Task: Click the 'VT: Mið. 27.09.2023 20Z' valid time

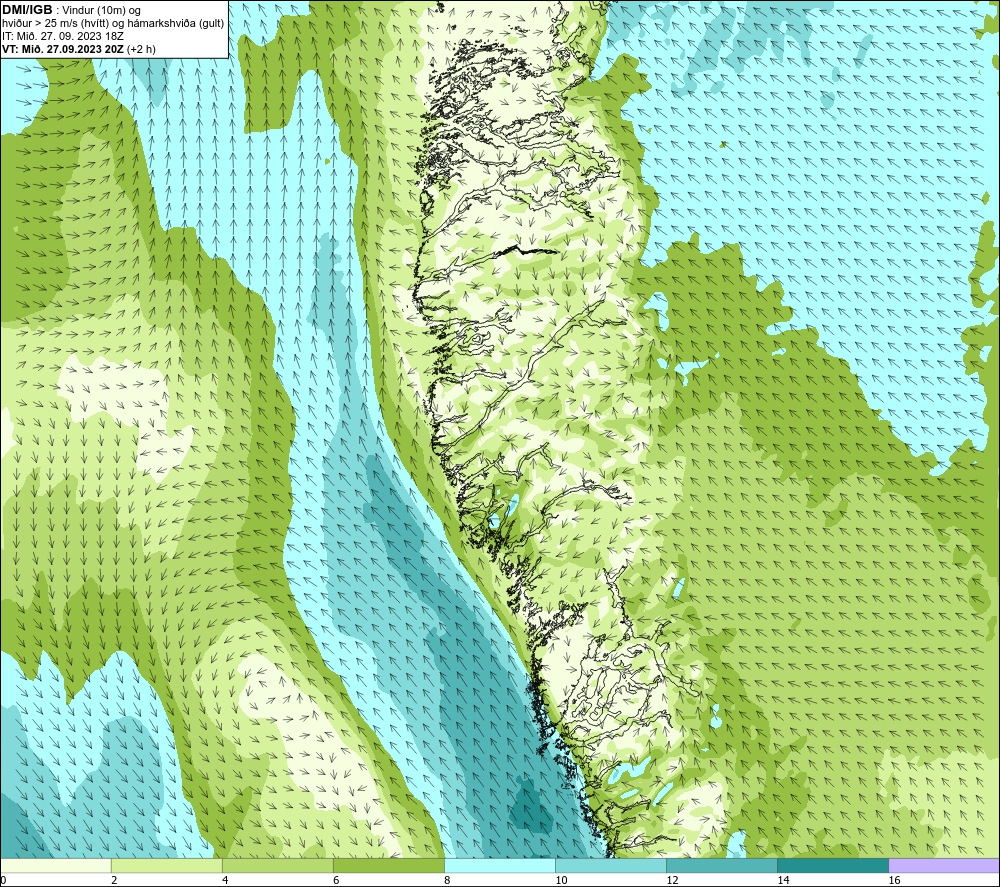Action: click(x=63, y=49)
